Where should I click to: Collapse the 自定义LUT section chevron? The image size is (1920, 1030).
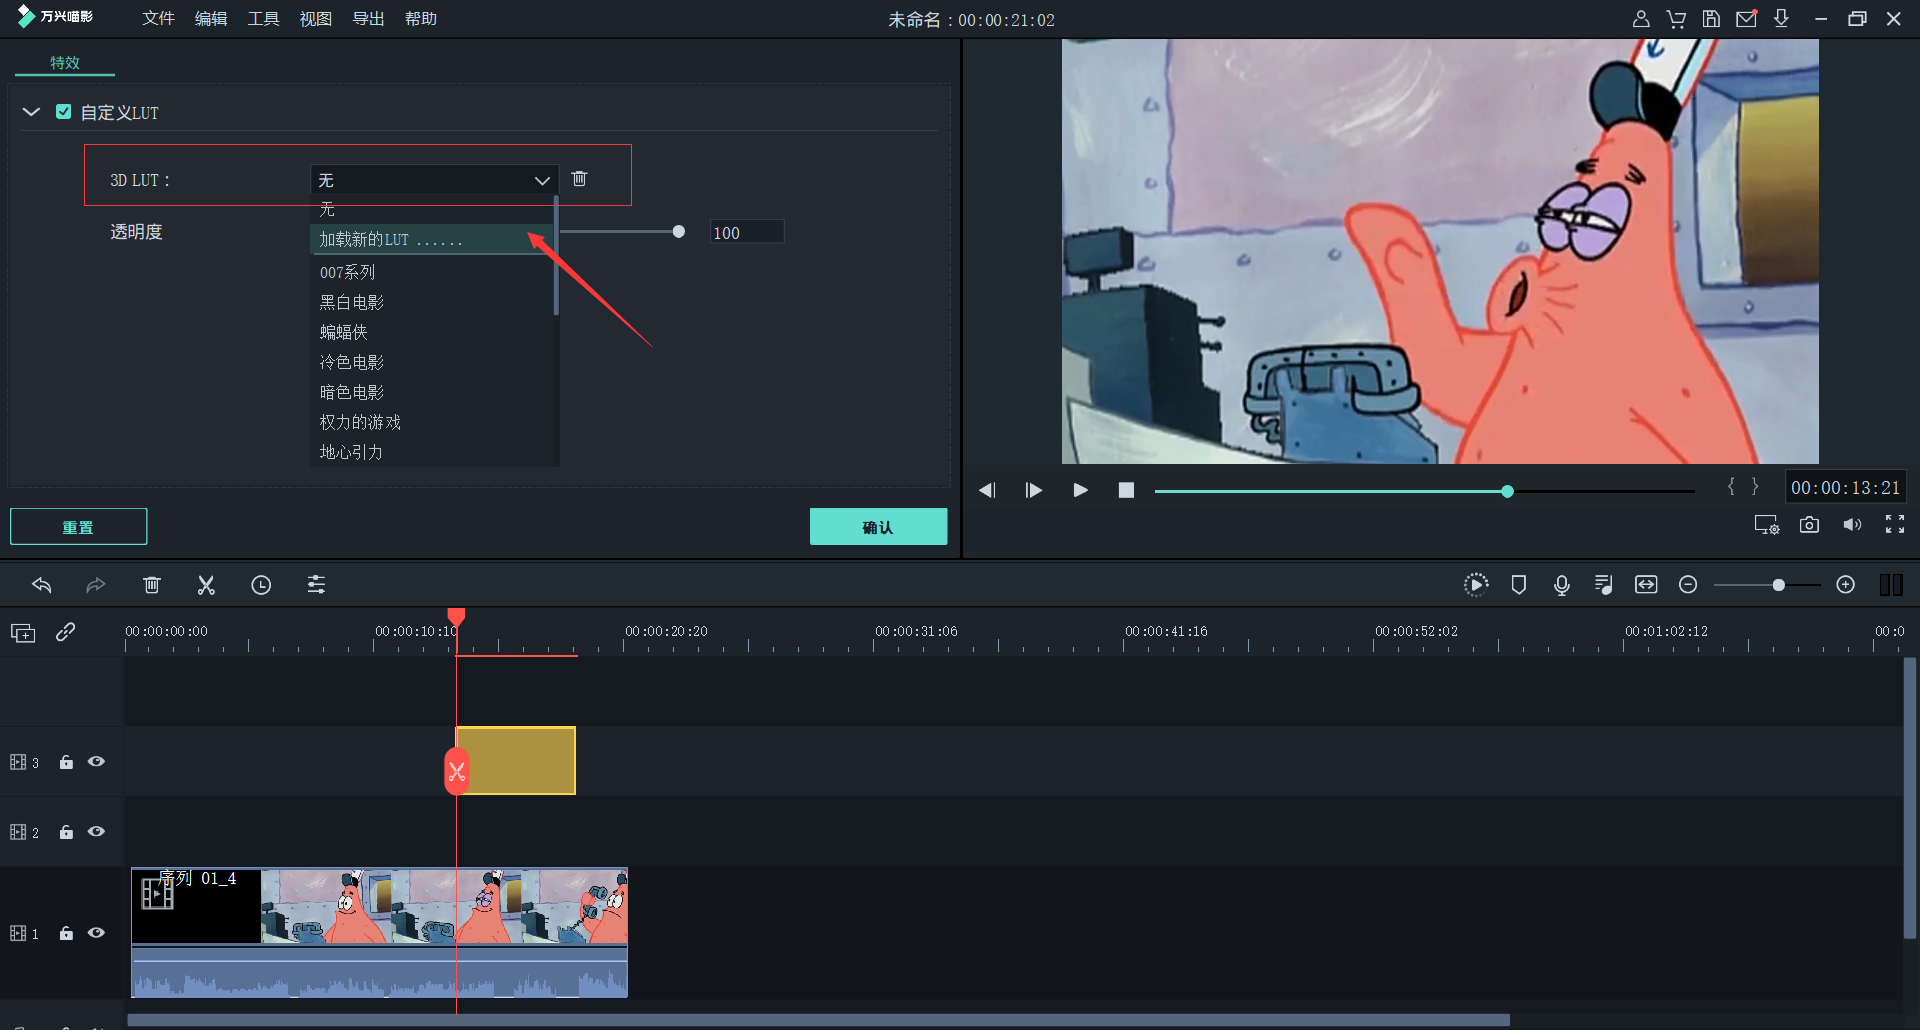(31, 112)
